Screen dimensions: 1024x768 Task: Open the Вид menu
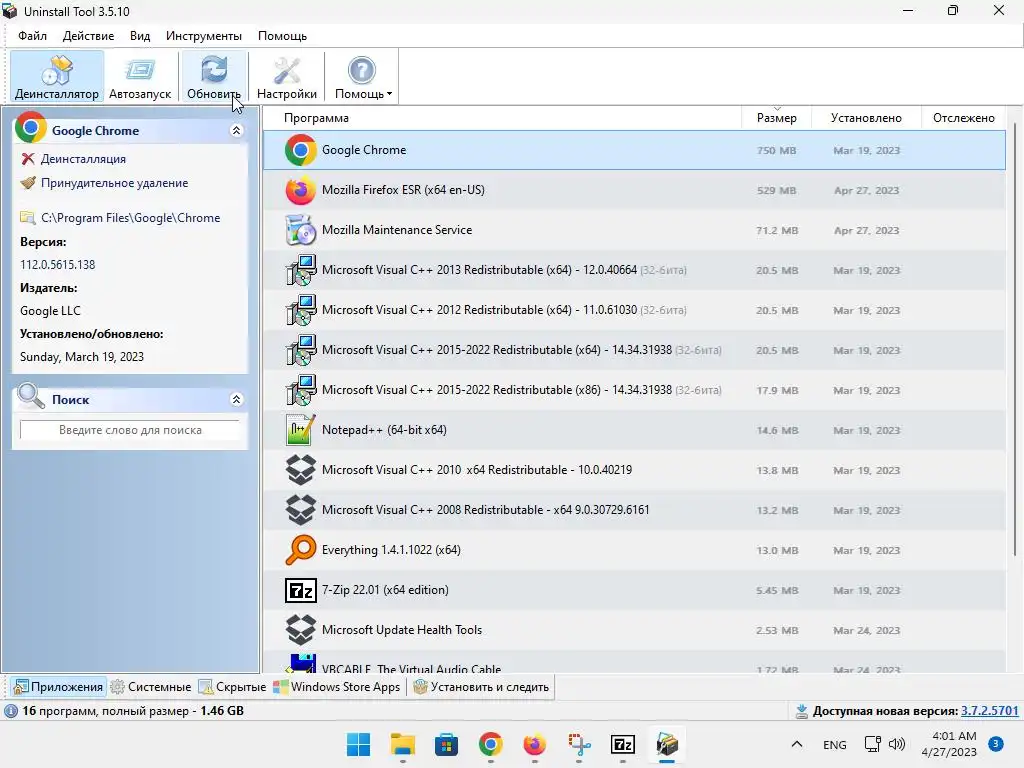click(x=140, y=36)
